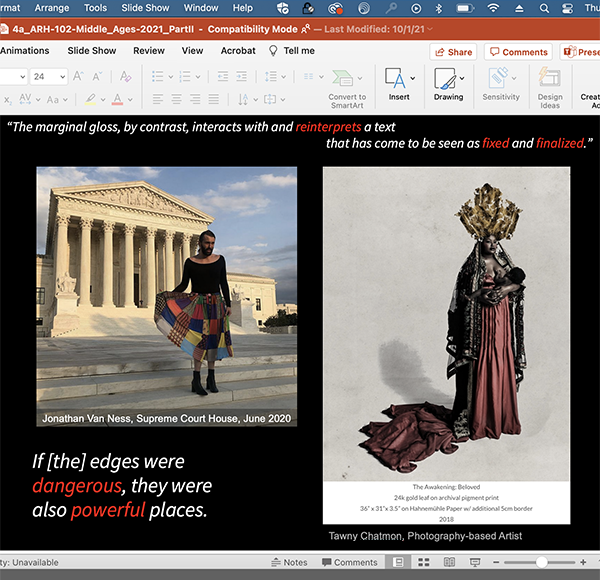Screen dimensions: 600x580
Task: Center the text
Action: pyautogui.click(x=176, y=99)
